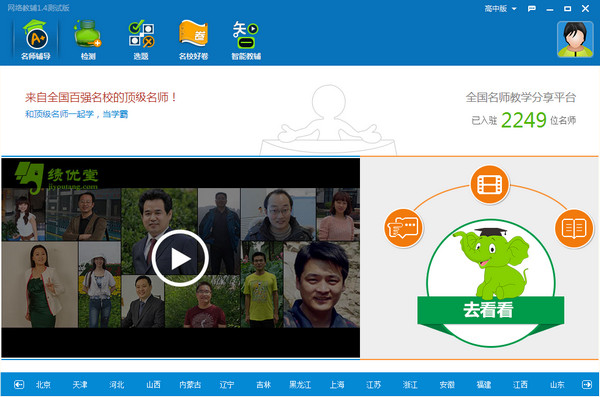Select the 上海 province tab

(x=337, y=384)
